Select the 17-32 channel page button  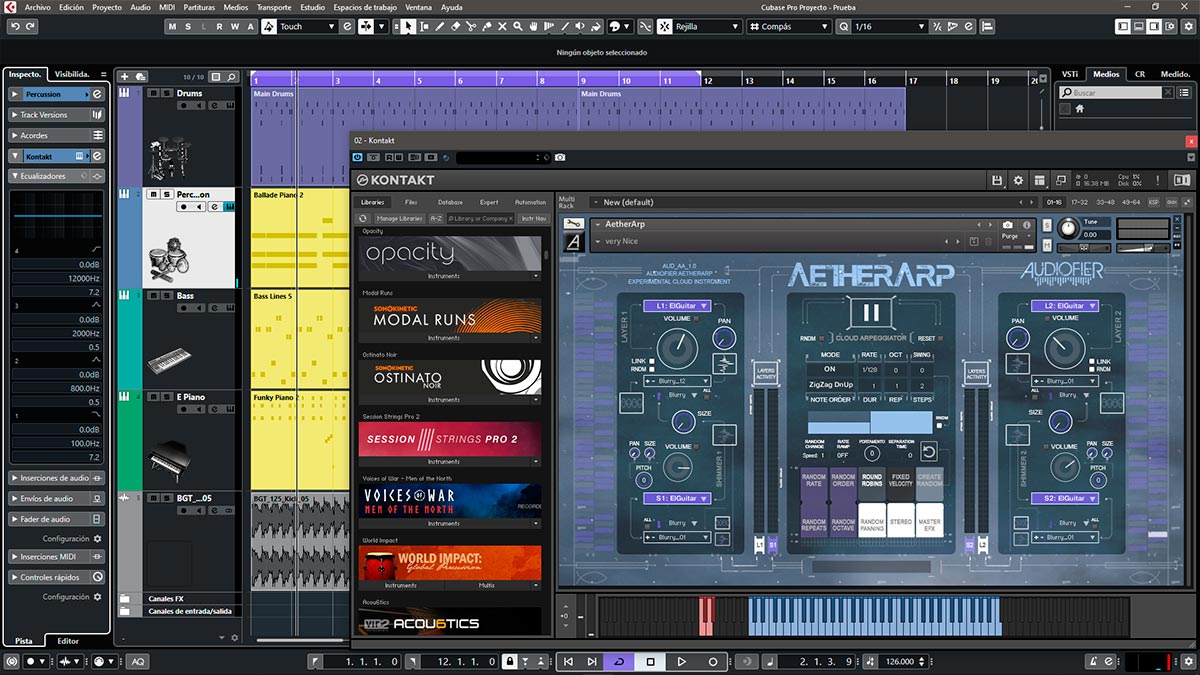[1080, 202]
